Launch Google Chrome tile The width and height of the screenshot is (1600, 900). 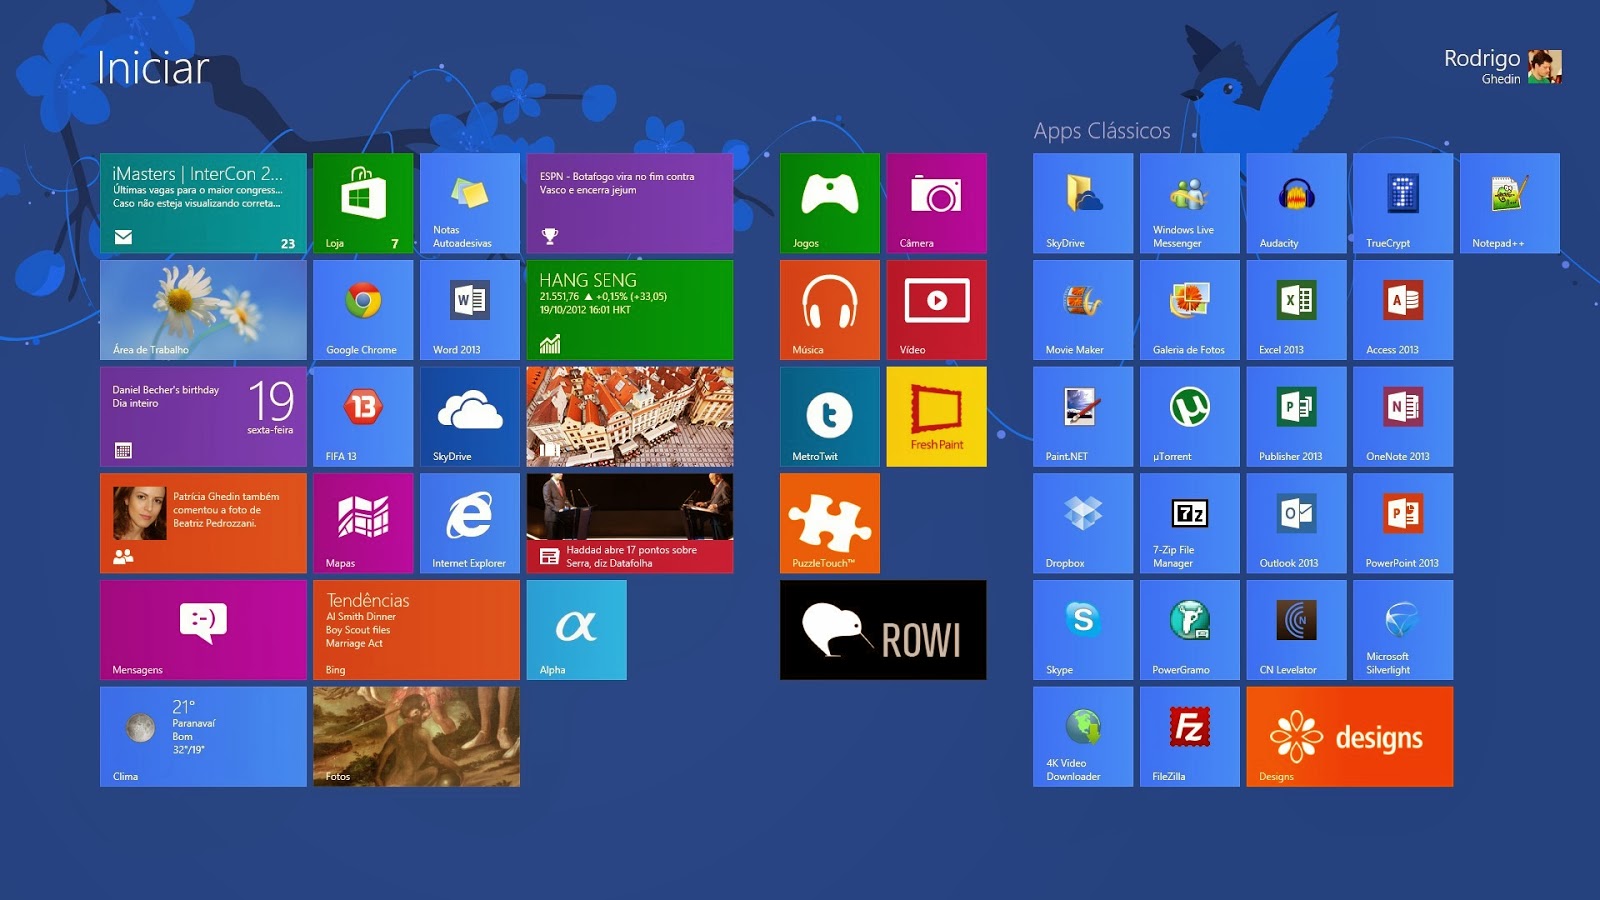363,310
